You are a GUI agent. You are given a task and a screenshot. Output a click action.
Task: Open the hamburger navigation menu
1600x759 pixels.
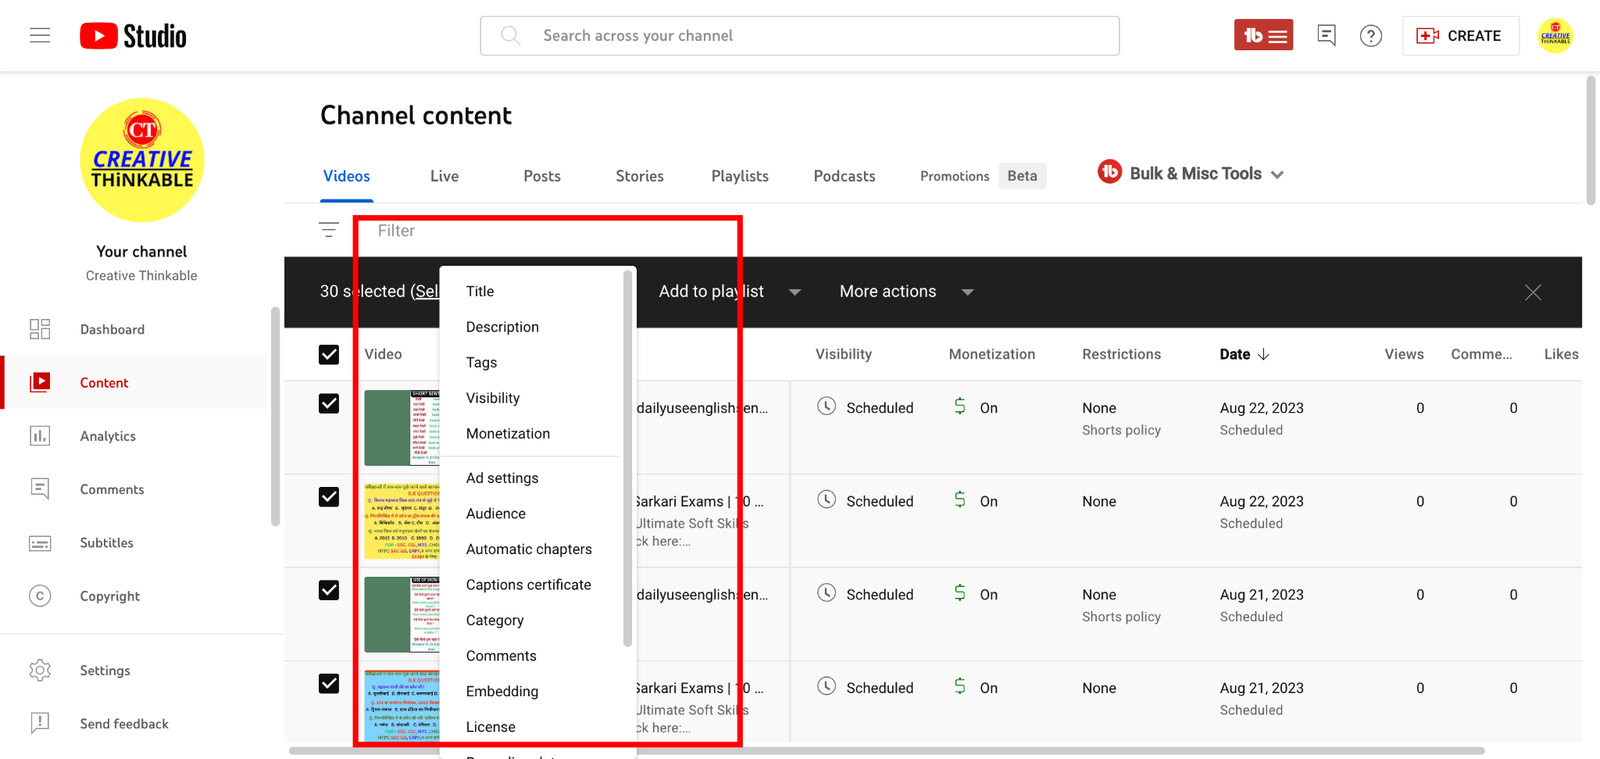point(40,36)
